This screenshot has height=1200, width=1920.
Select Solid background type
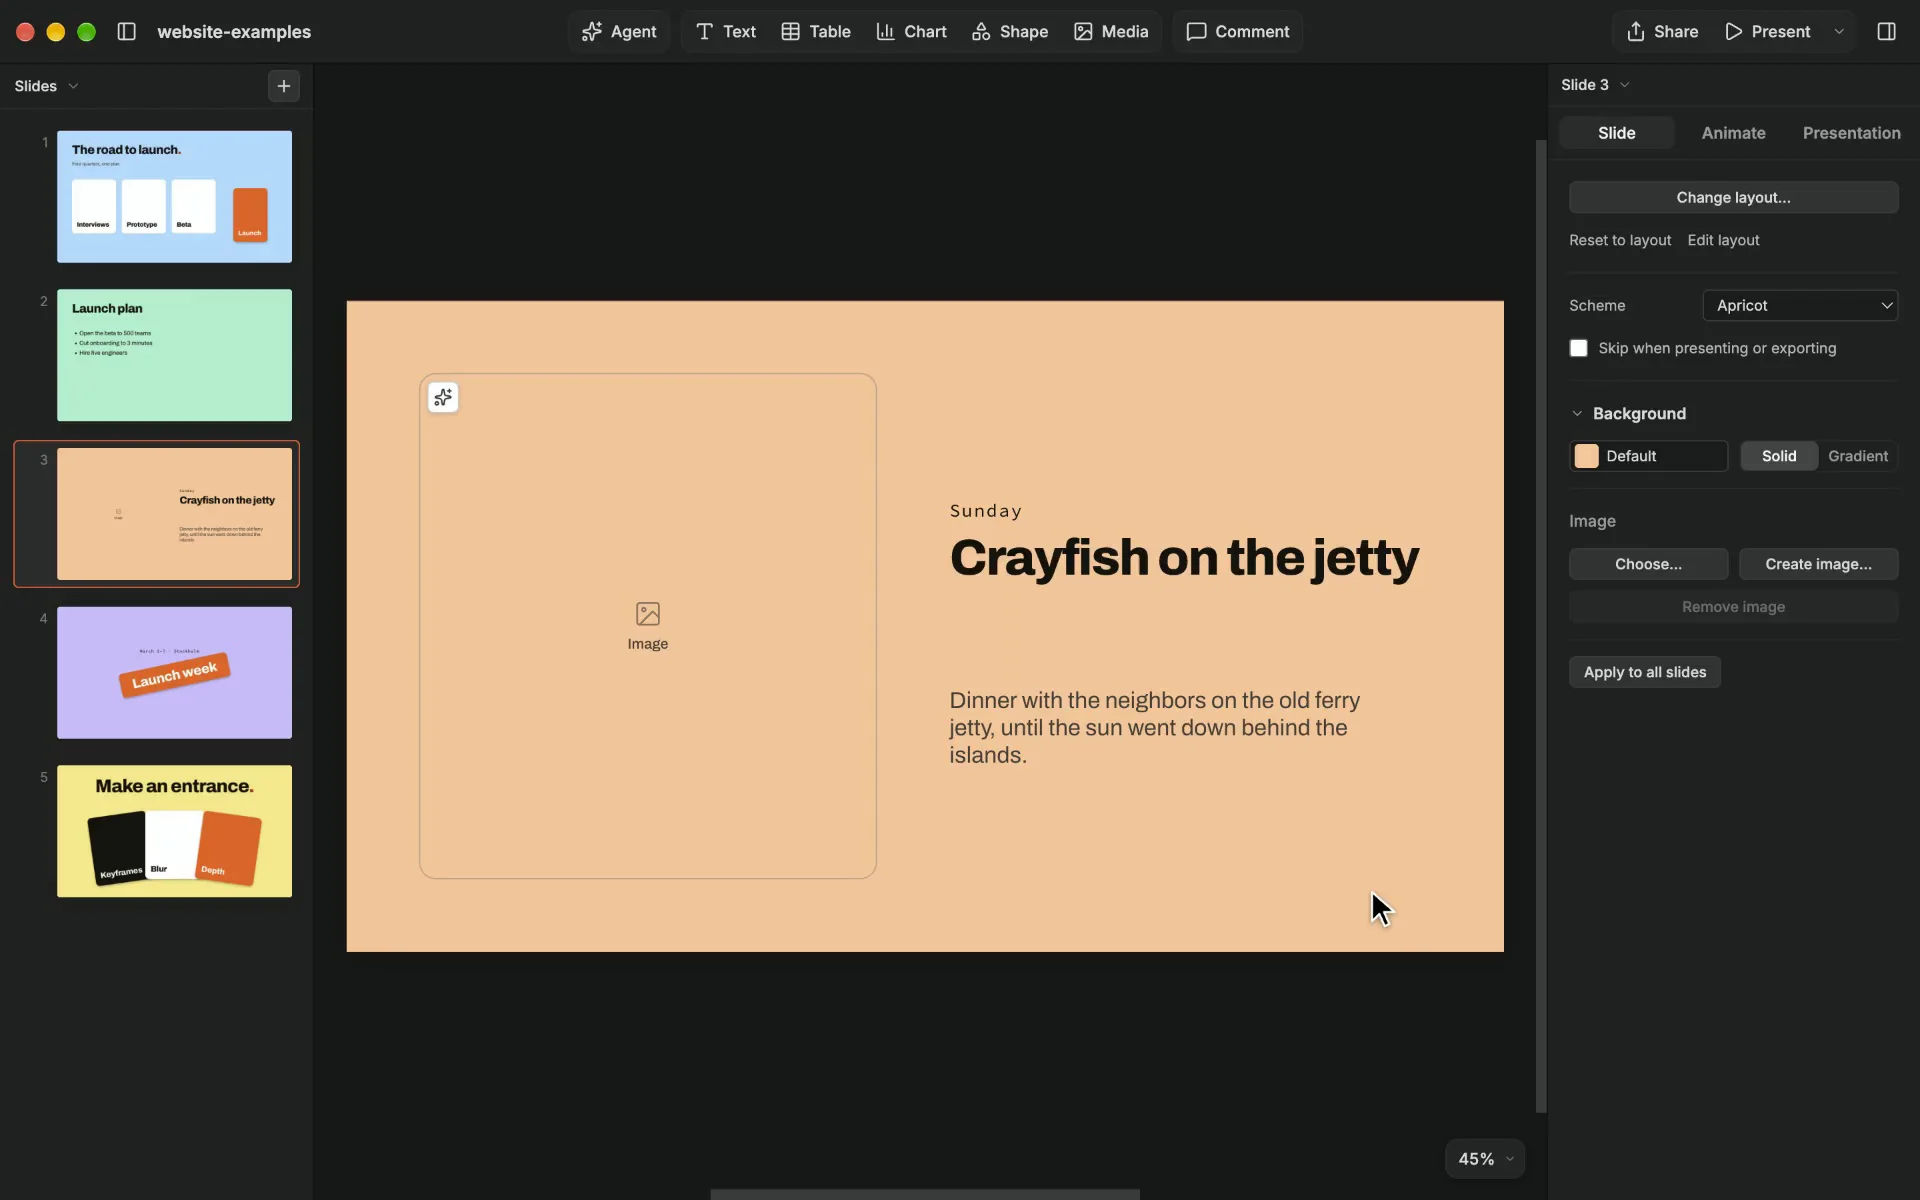tap(1779, 456)
